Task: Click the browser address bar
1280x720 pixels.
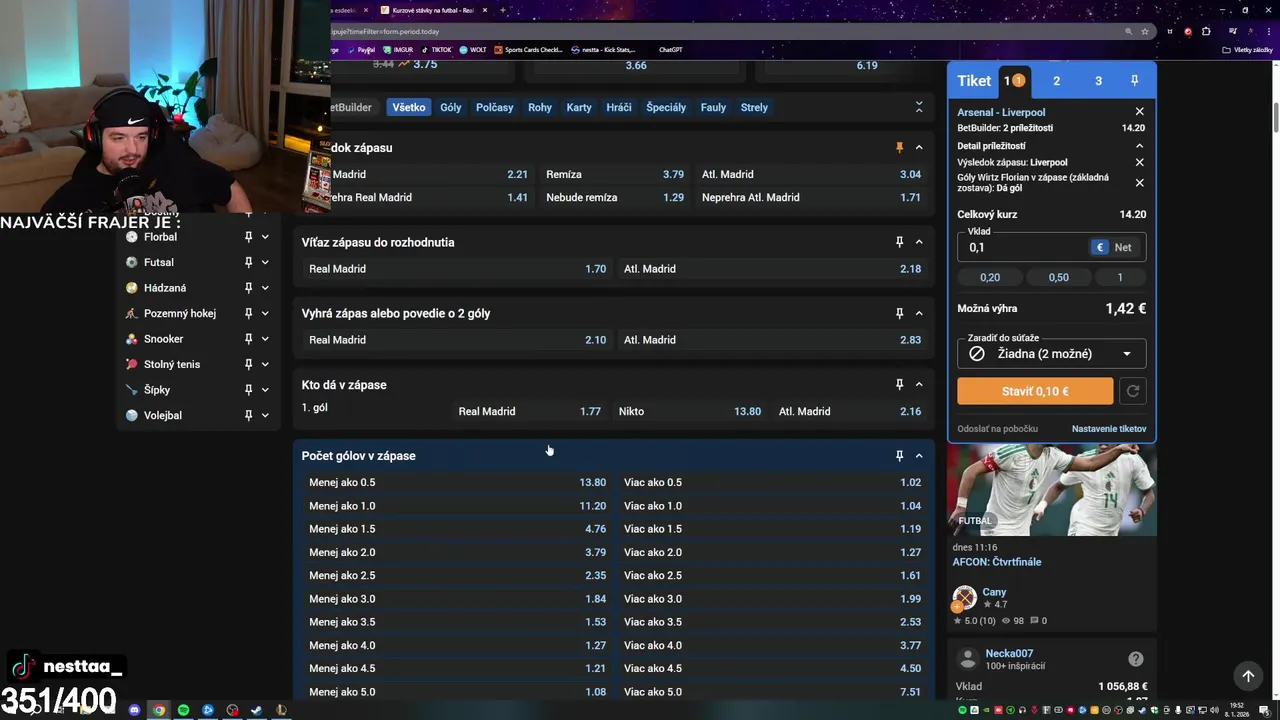Action: click(x=725, y=31)
